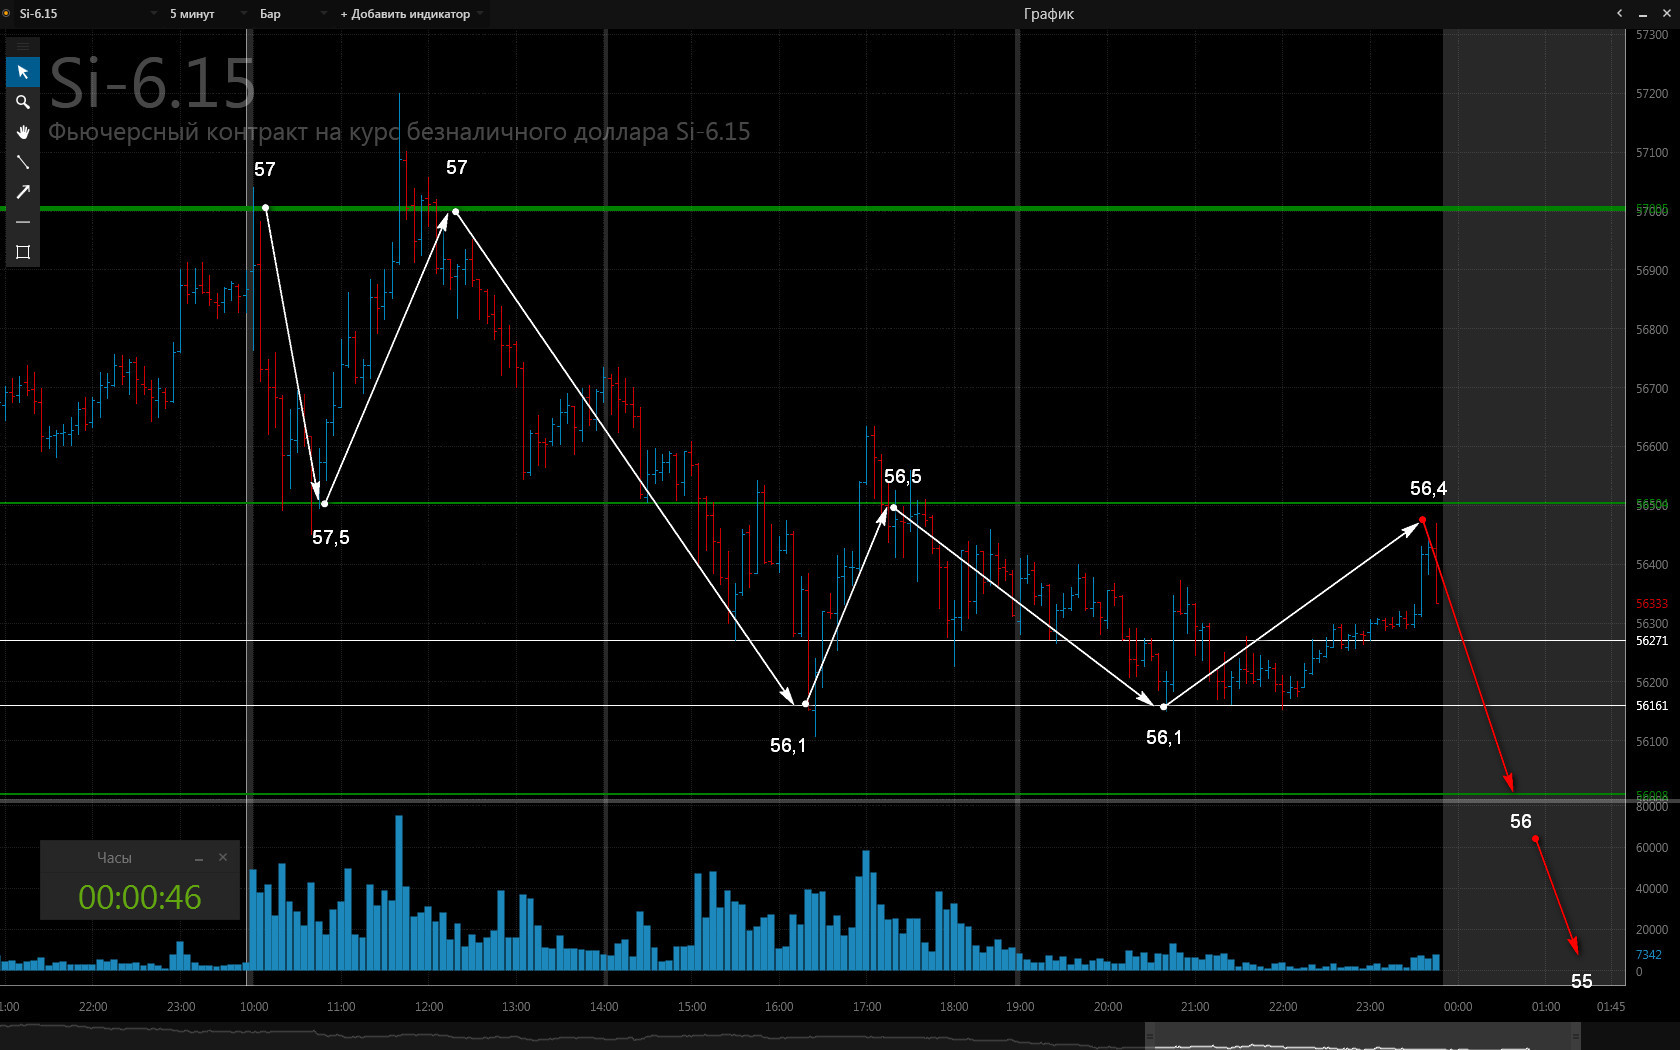Select the arrow drawing tool
1680x1050 pixels.
(23, 192)
